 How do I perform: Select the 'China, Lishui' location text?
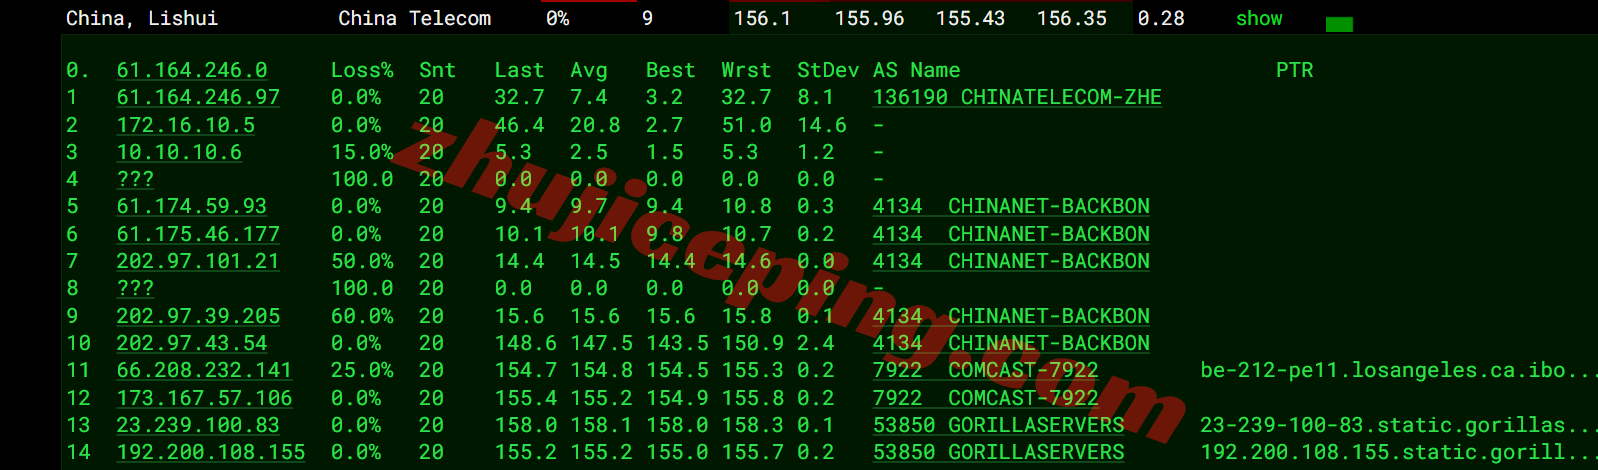click(142, 18)
